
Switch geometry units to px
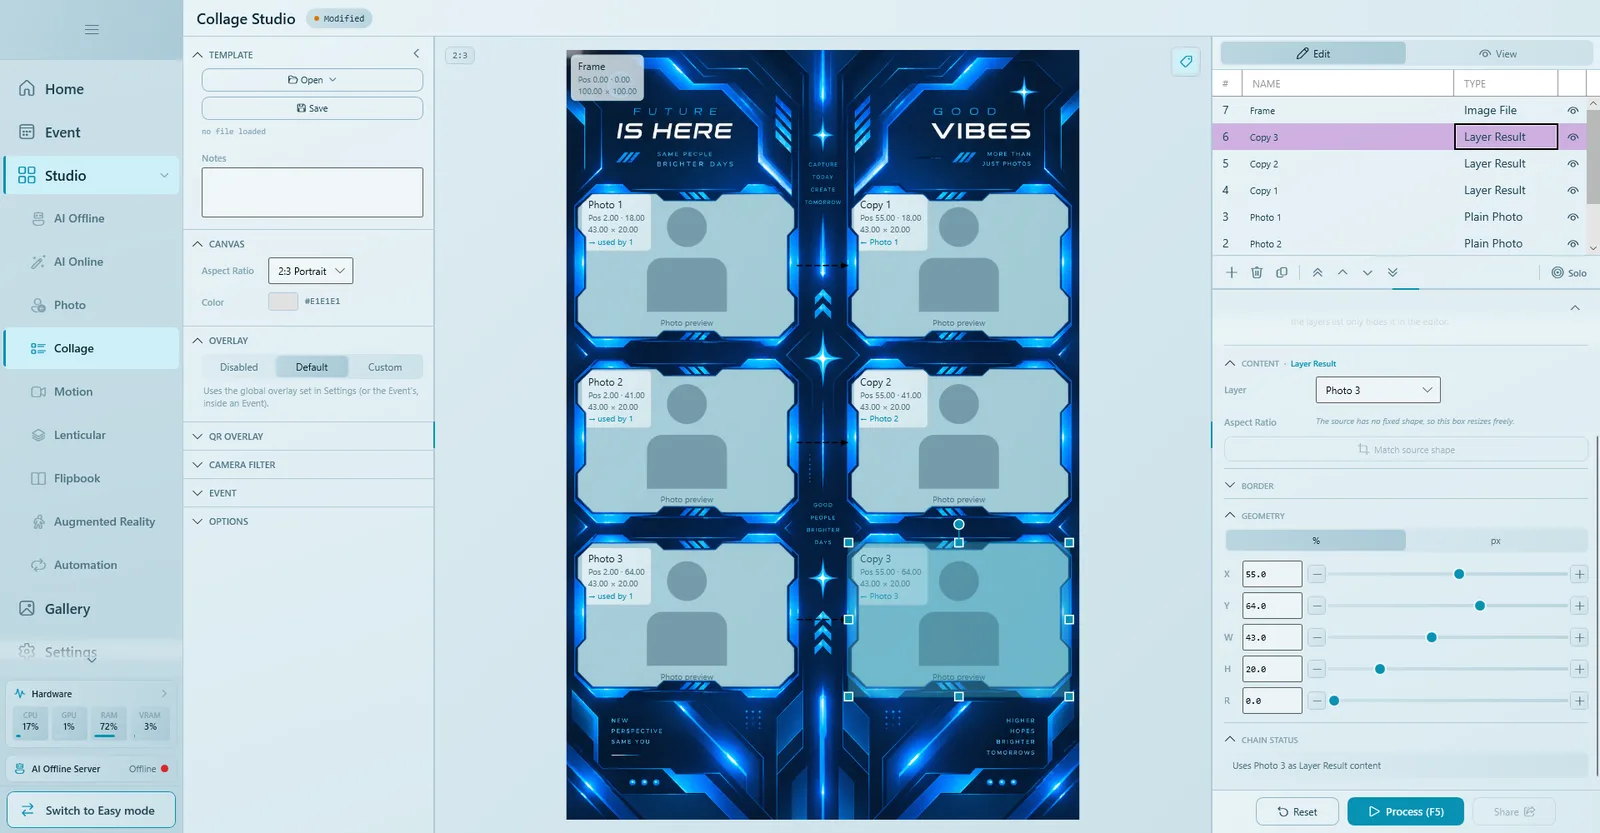point(1496,541)
